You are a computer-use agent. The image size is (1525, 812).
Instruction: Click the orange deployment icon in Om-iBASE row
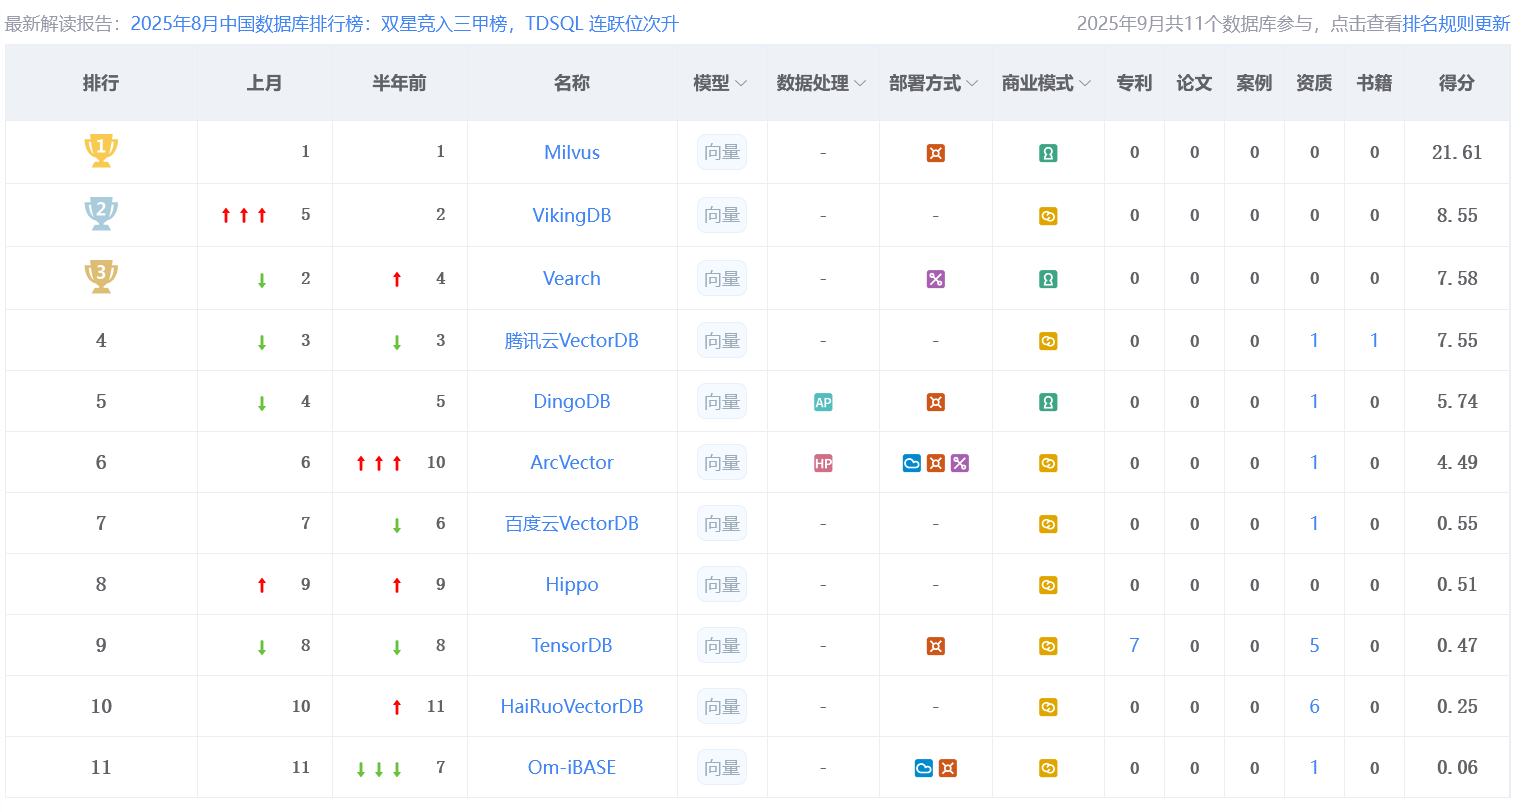click(x=948, y=768)
